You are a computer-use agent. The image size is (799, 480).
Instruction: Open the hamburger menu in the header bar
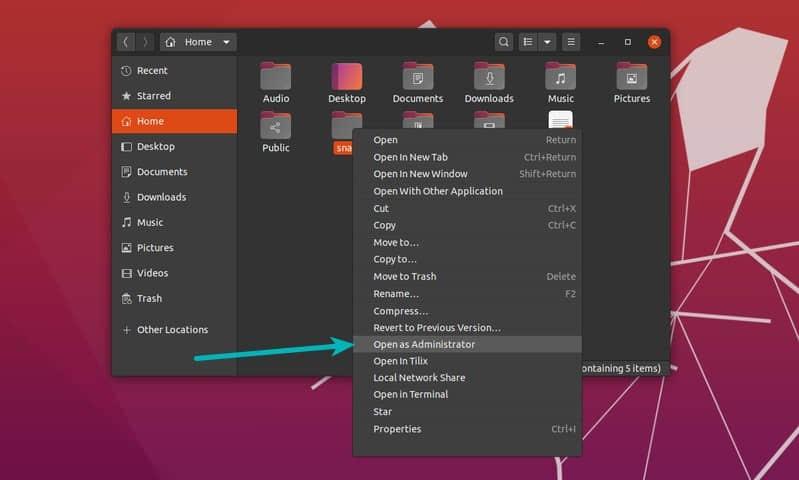point(571,42)
